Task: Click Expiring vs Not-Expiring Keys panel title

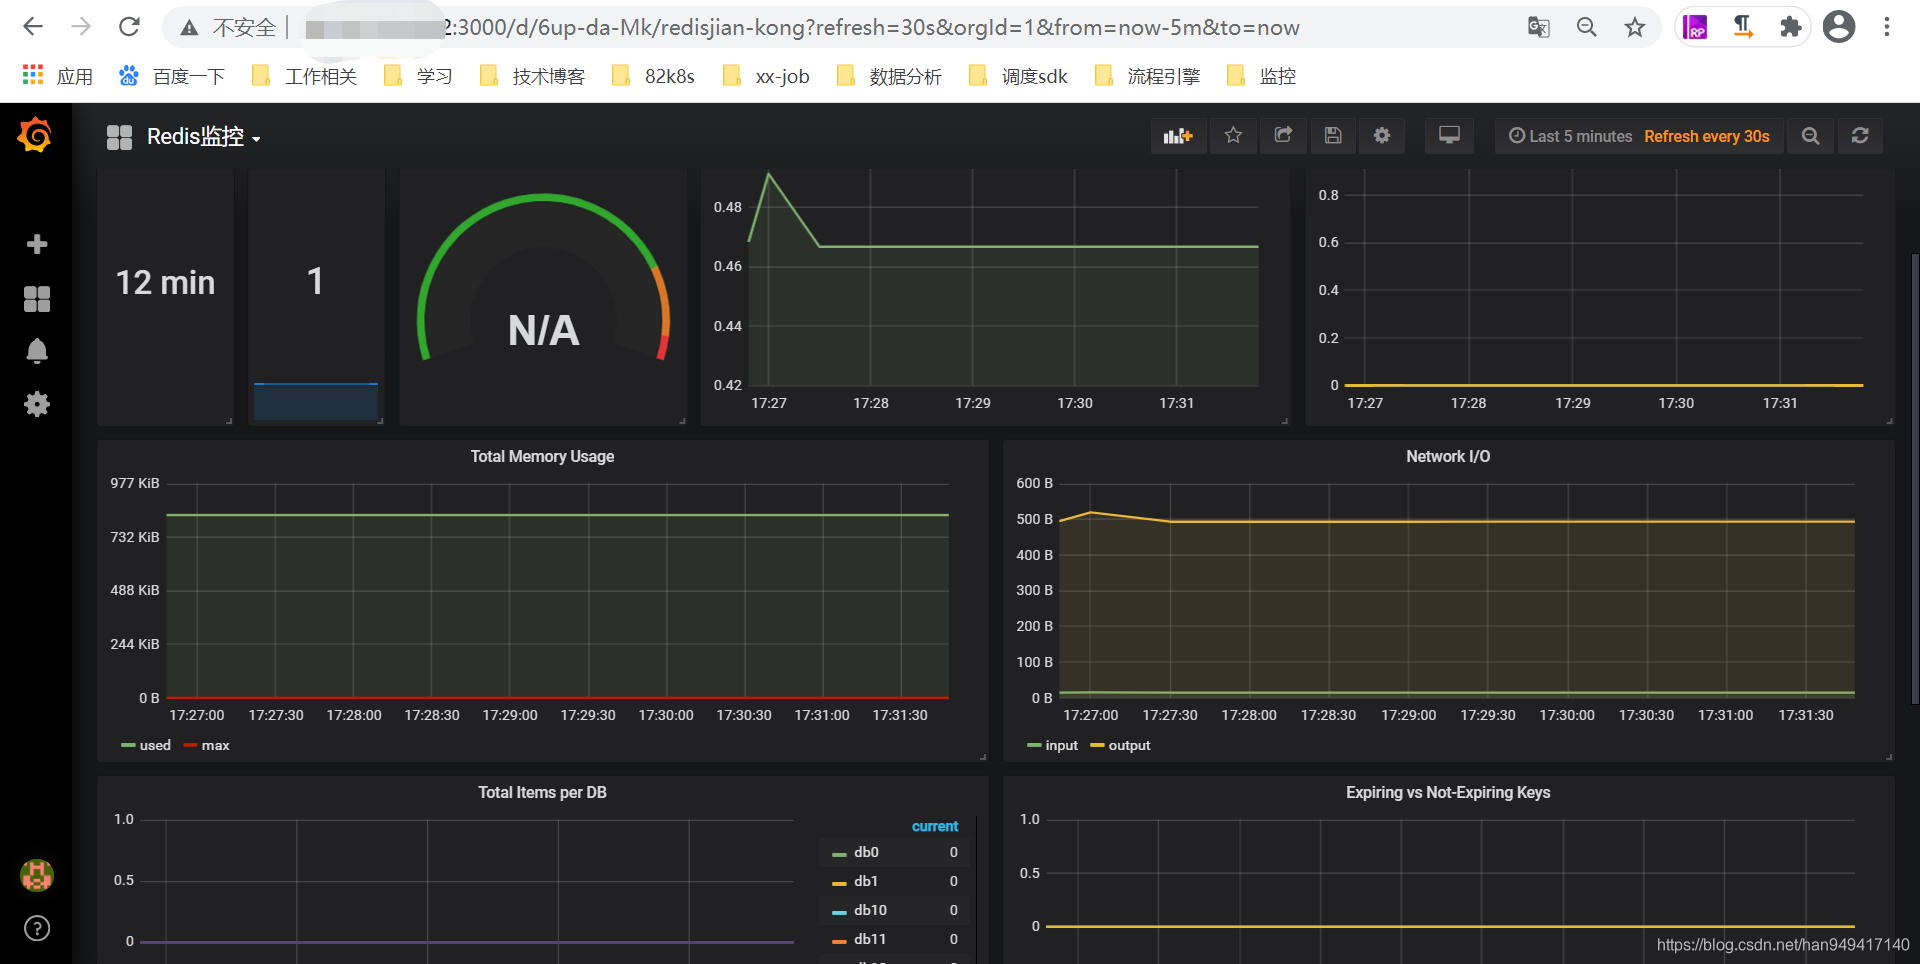Action: (1448, 792)
